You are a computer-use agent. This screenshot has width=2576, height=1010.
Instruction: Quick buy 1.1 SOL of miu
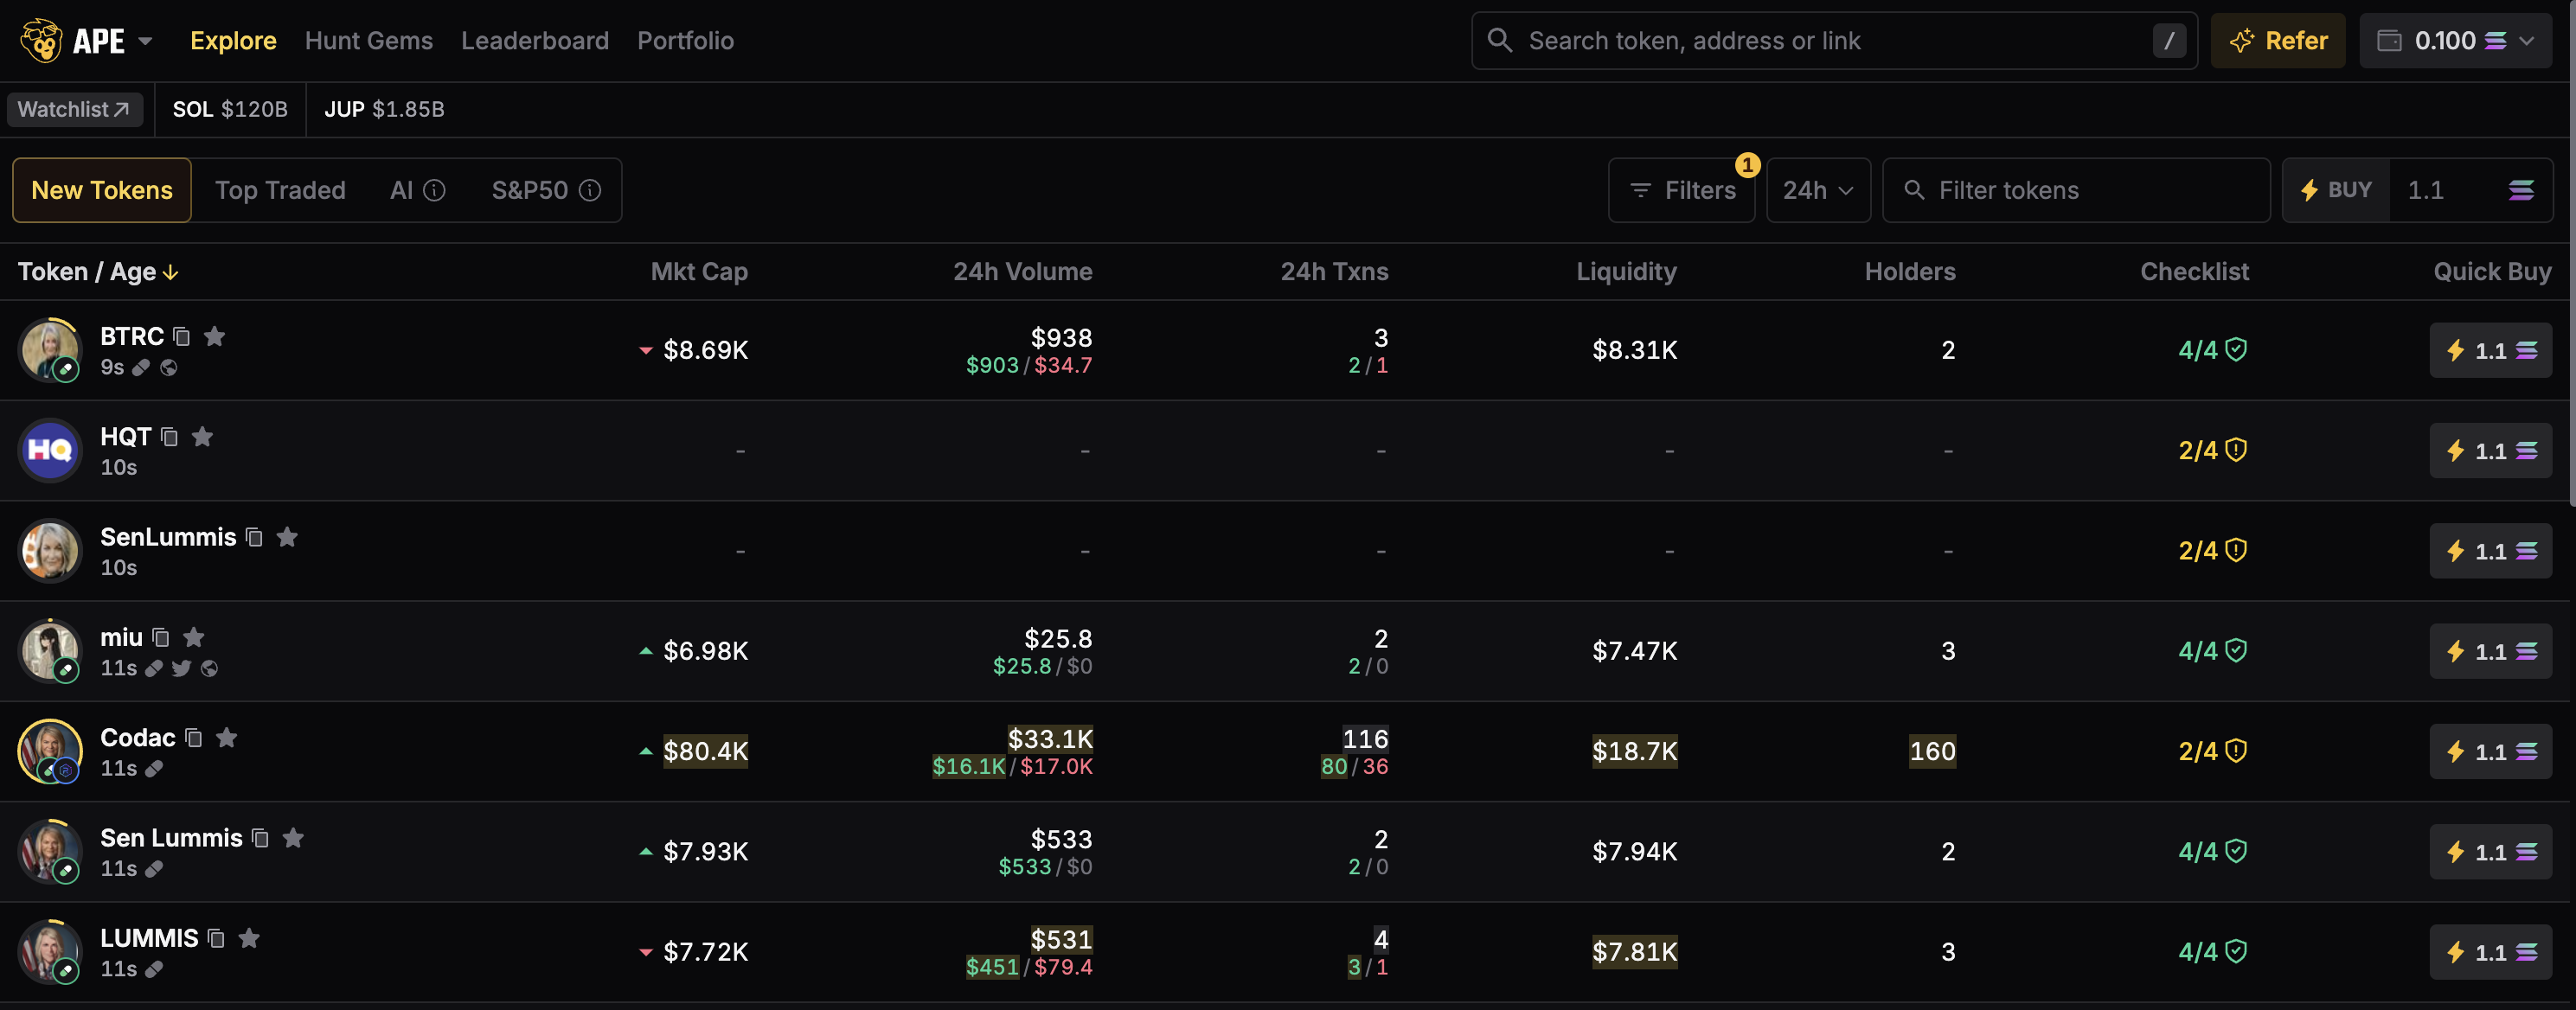tap(2490, 651)
